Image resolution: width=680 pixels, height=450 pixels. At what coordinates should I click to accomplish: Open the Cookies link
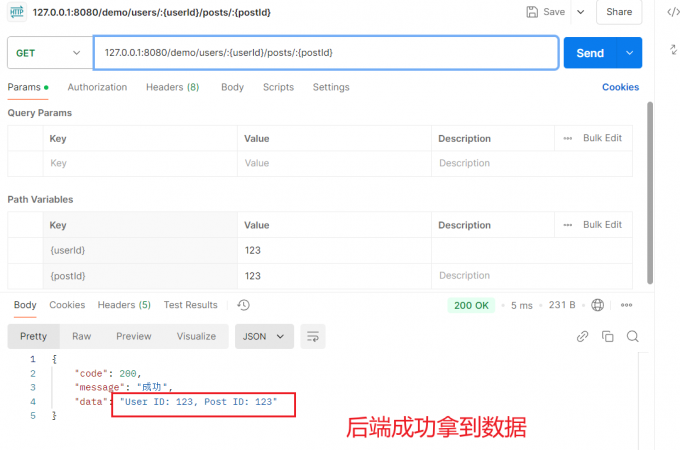(x=620, y=87)
